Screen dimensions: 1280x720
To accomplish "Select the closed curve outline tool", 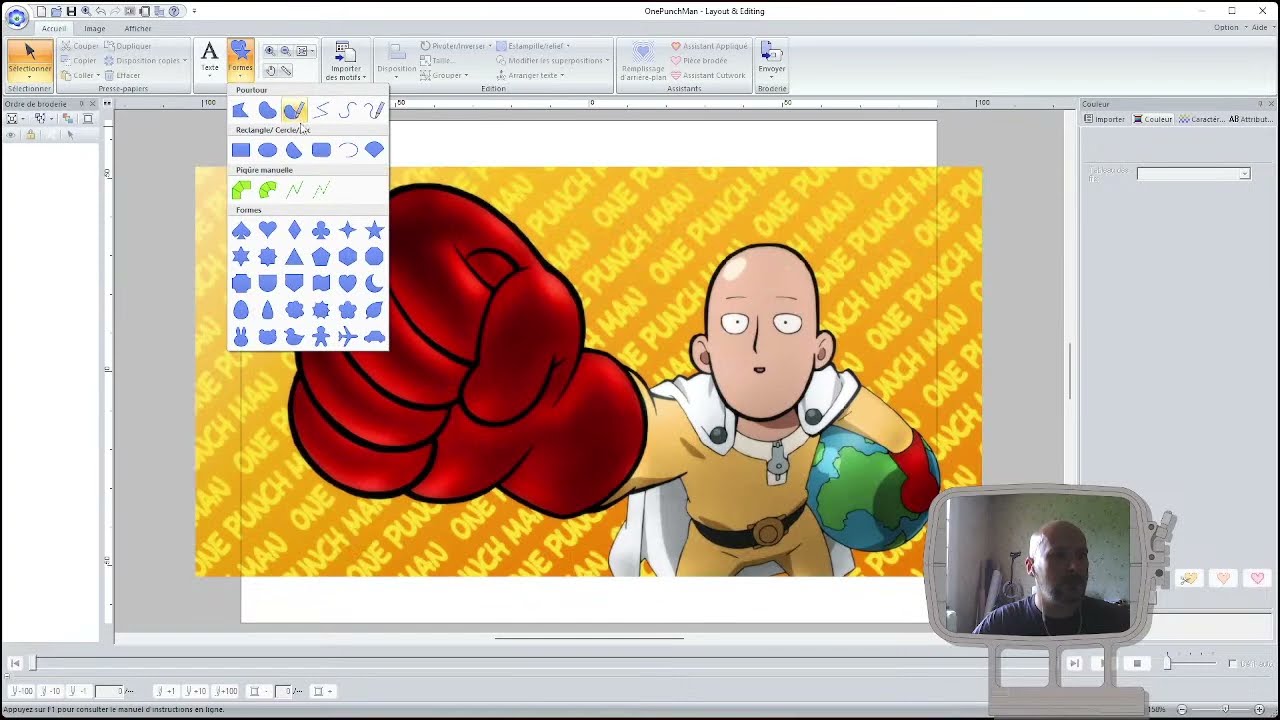I will pos(267,110).
